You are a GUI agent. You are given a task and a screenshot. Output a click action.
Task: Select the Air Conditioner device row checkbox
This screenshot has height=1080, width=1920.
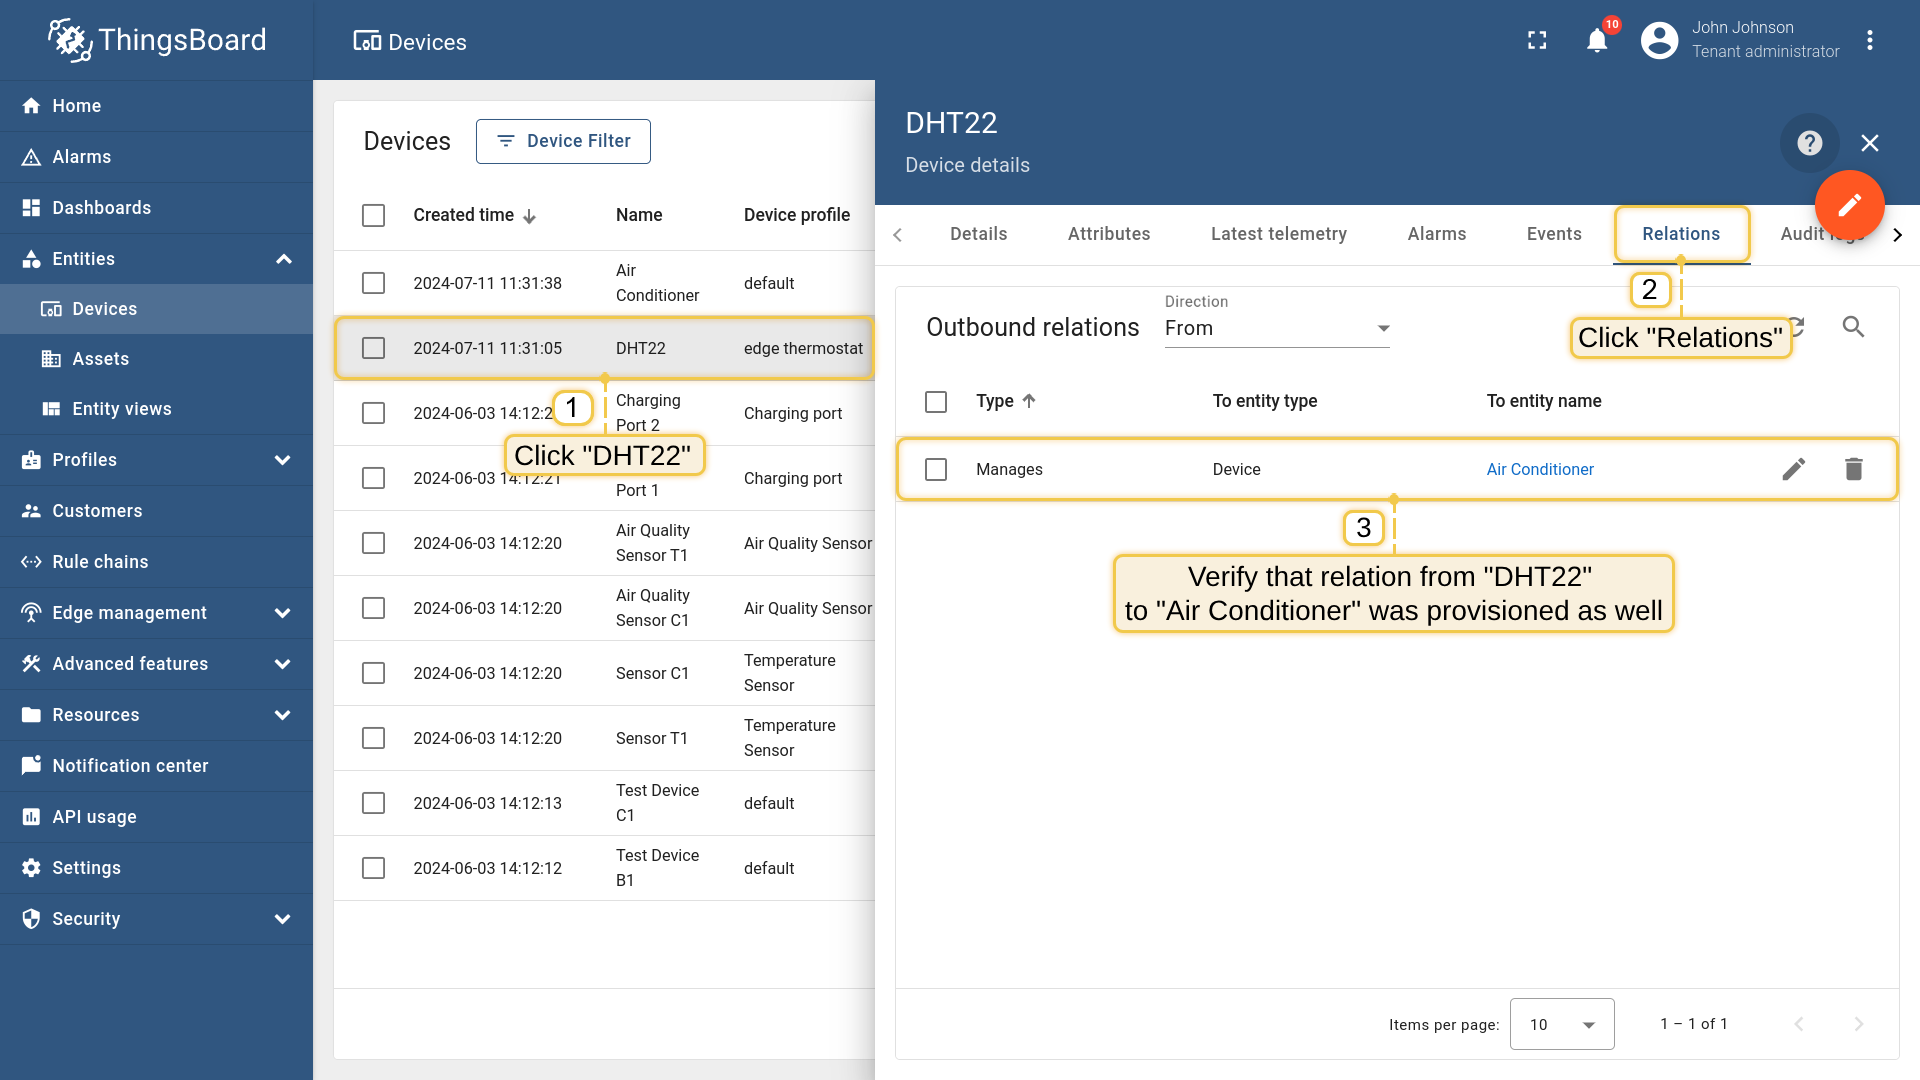click(x=373, y=283)
